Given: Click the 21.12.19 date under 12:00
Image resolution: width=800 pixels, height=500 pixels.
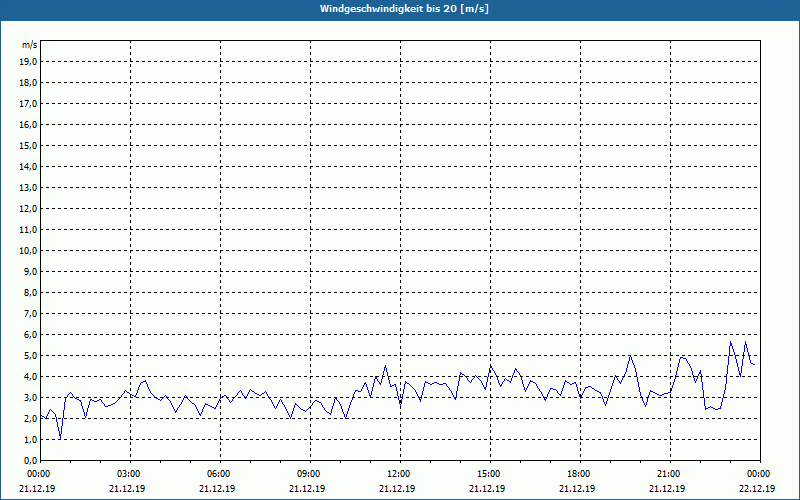Looking at the screenshot, I should 397,488.
